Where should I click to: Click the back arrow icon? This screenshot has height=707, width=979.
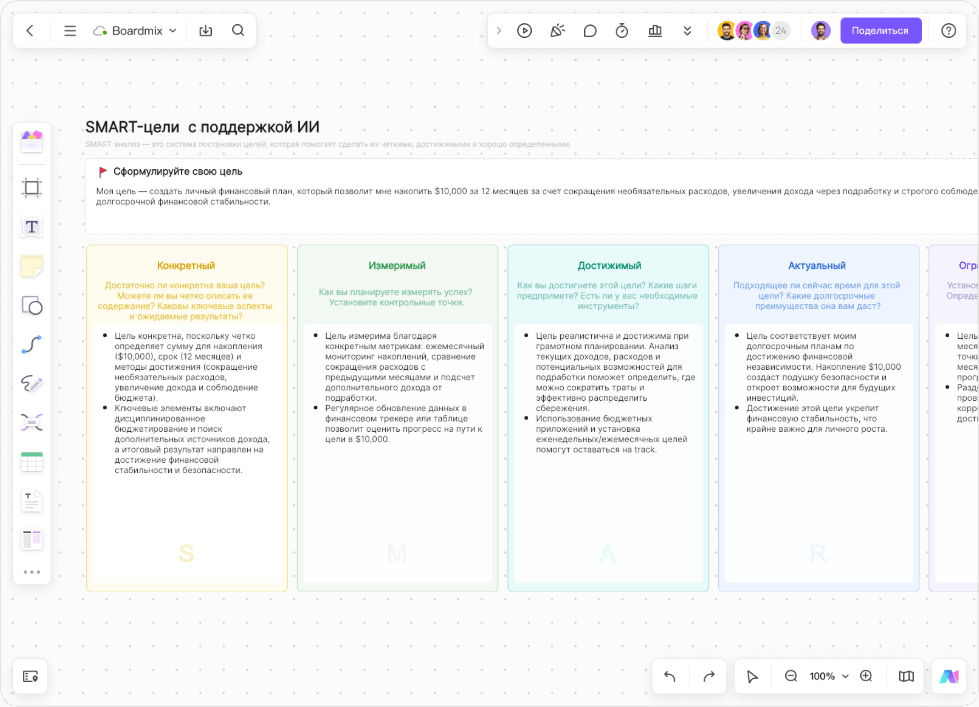[30, 31]
